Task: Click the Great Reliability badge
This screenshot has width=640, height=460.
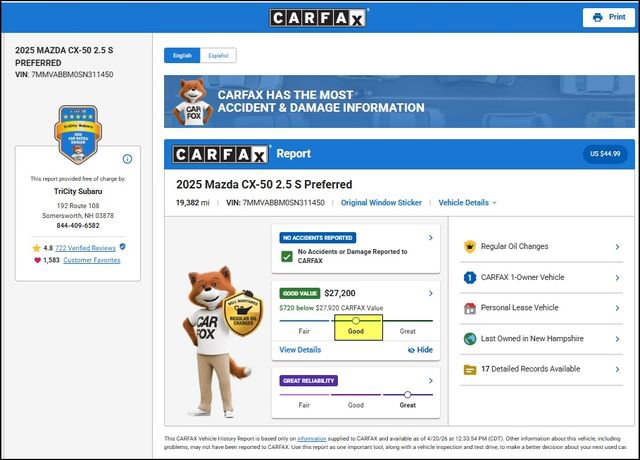Action: click(x=309, y=381)
